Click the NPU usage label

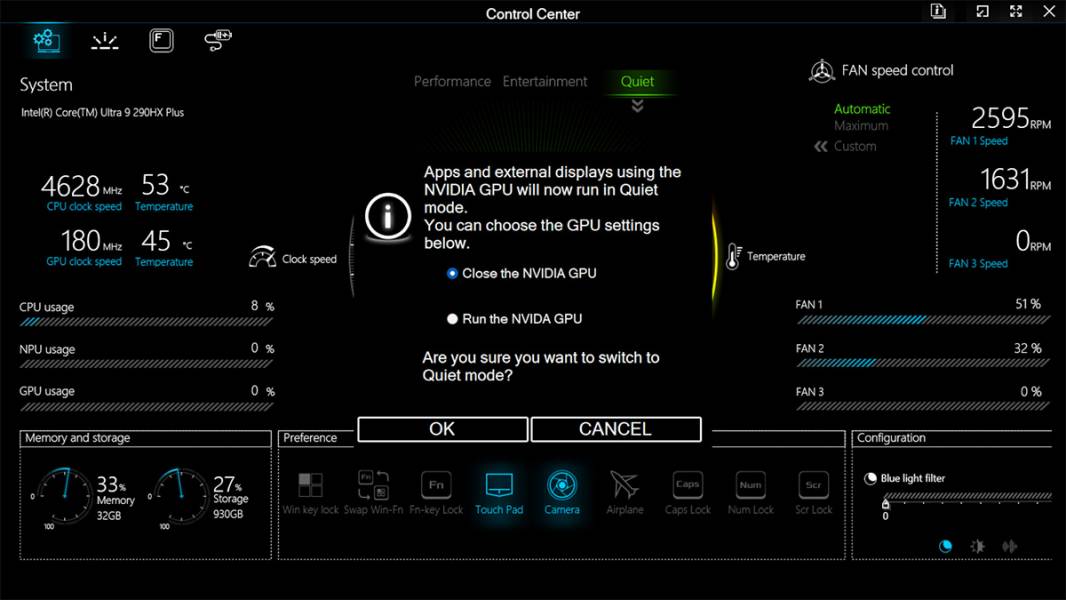click(x=47, y=349)
